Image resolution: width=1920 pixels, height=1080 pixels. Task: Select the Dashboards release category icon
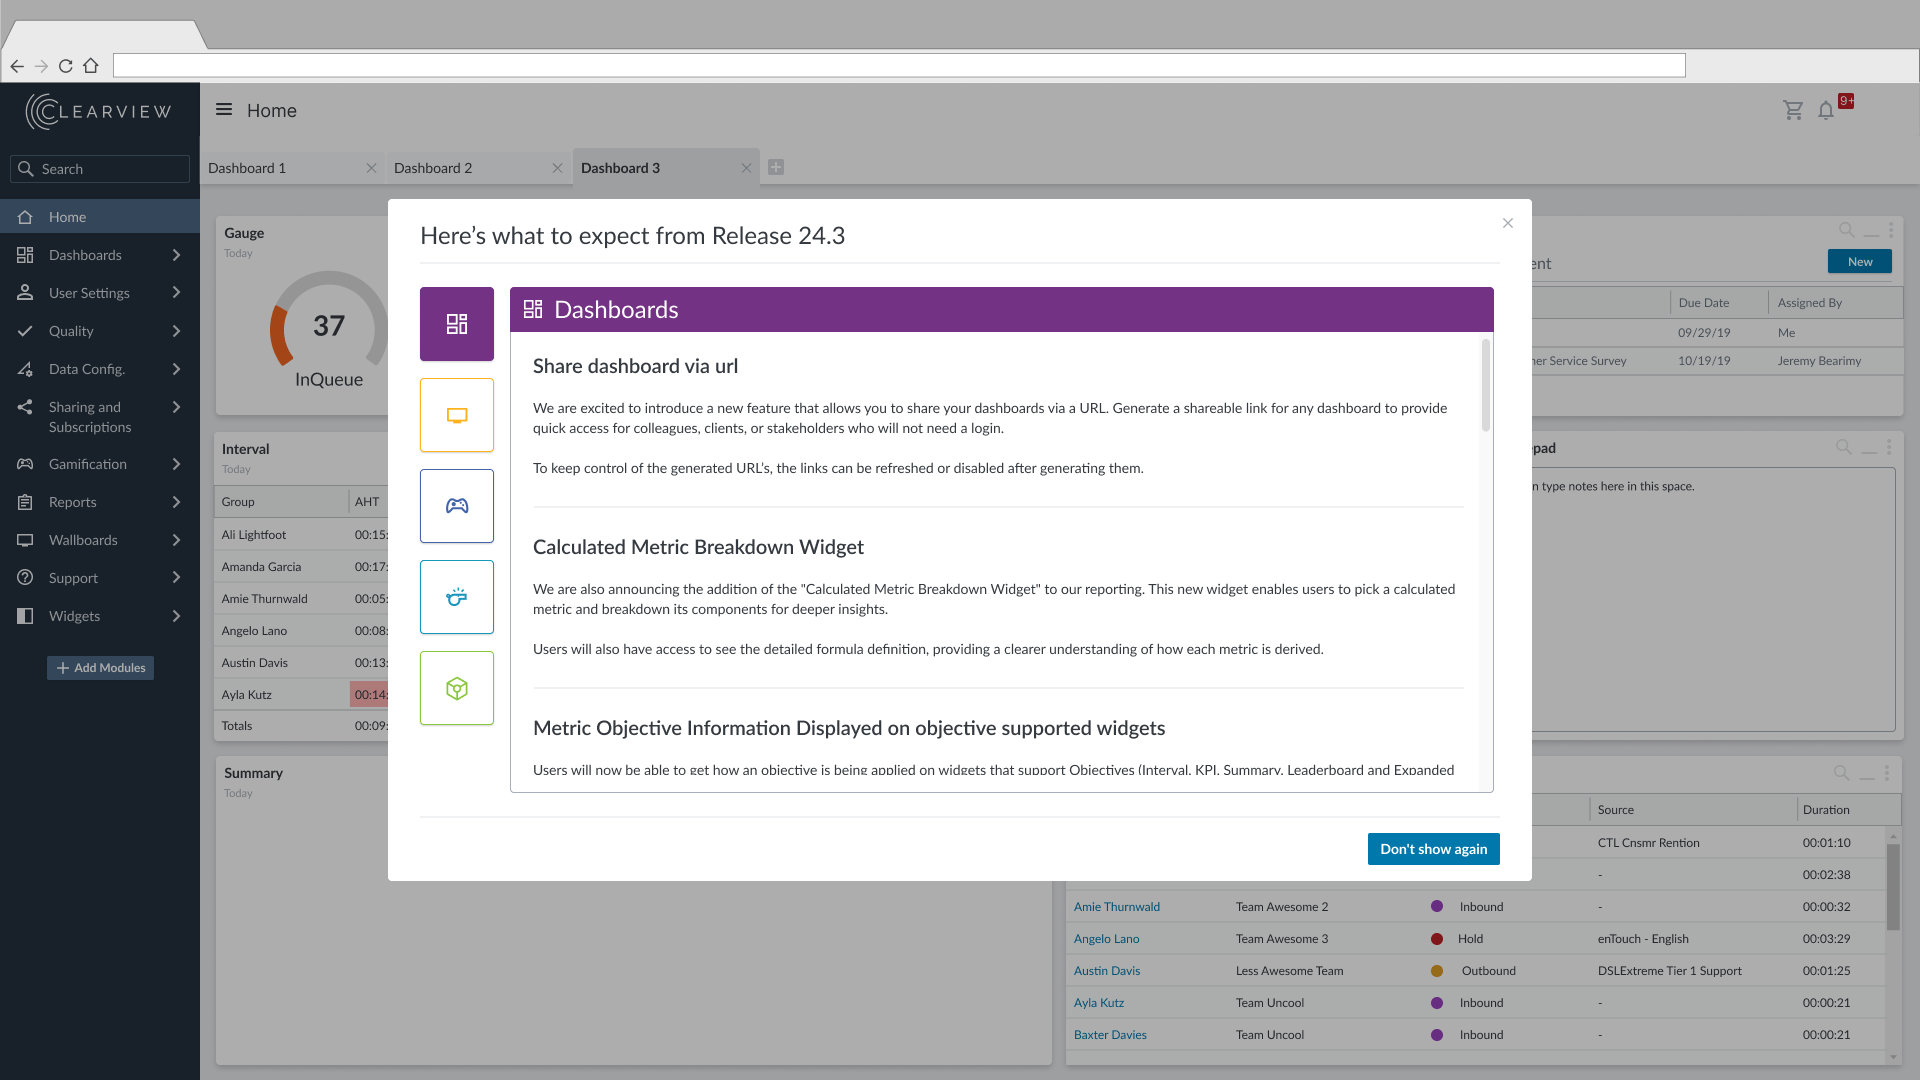pyautogui.click(x=456, y=324)
